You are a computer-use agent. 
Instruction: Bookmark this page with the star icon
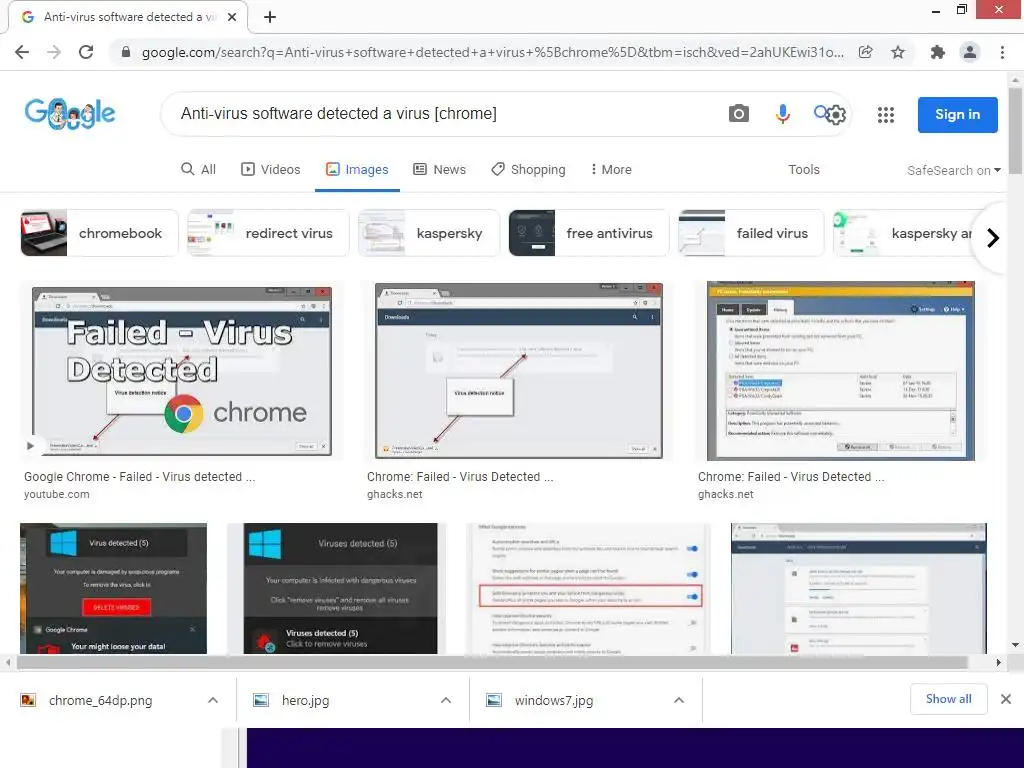point(898,52)
